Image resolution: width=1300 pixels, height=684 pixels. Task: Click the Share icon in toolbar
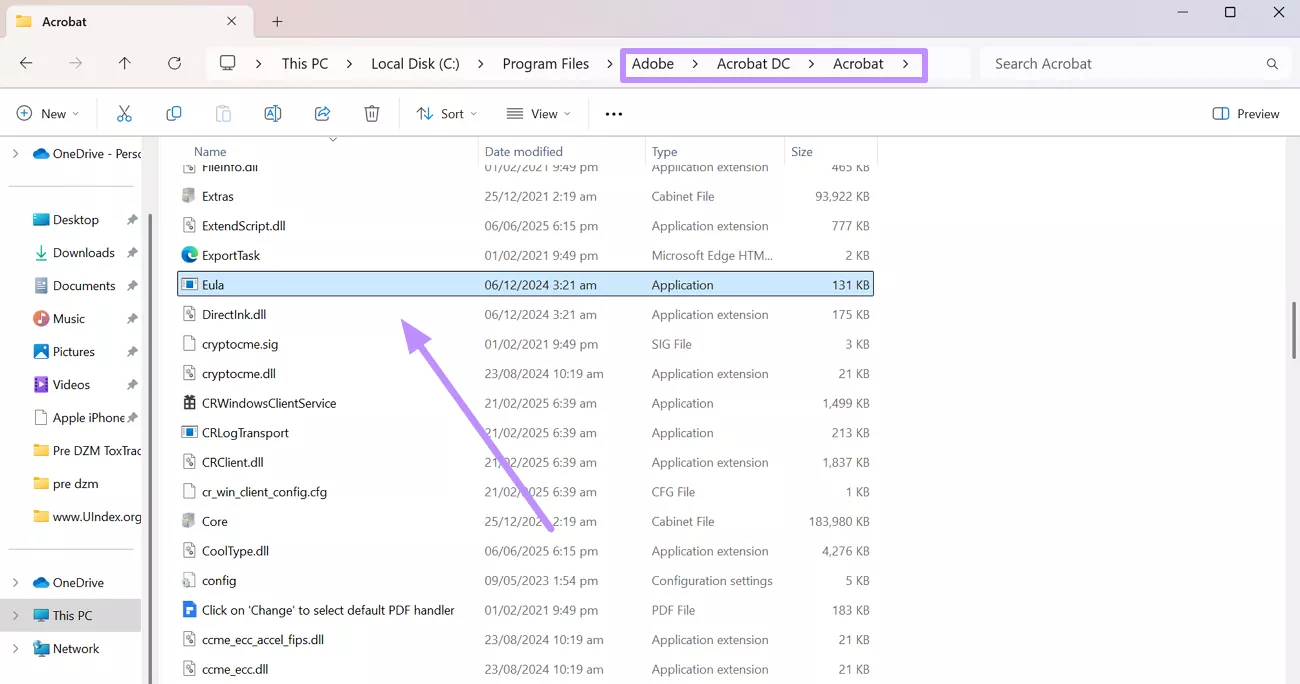pos(322,114)
